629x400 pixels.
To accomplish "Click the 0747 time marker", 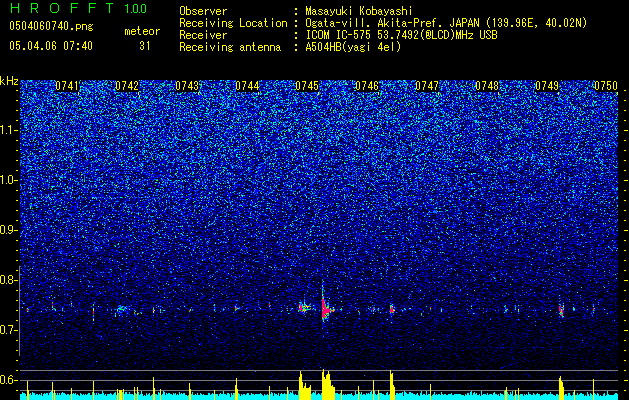I will (427, 86).
